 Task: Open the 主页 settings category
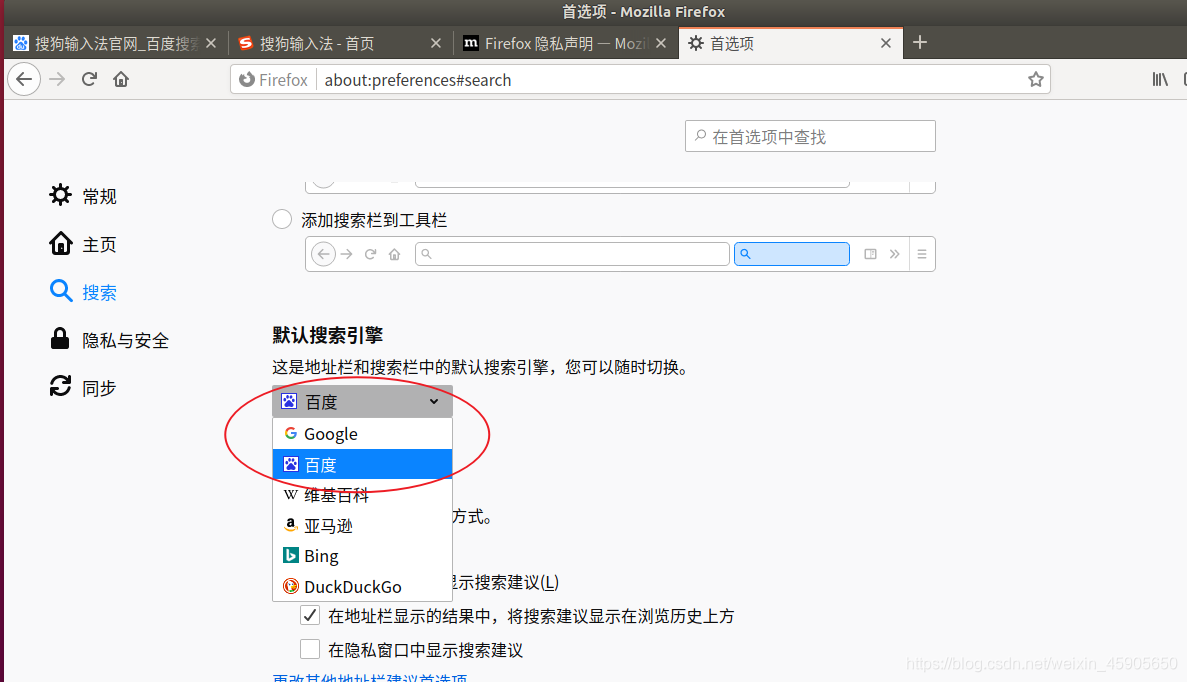pos(83,244)
